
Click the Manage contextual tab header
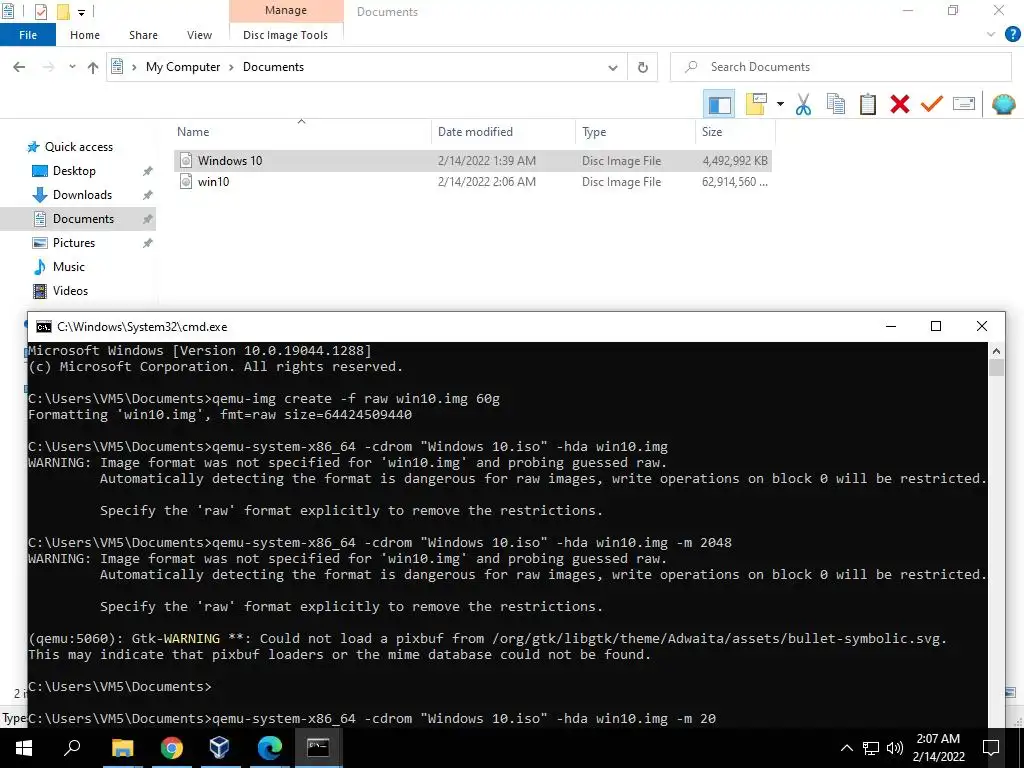[286, 10]
